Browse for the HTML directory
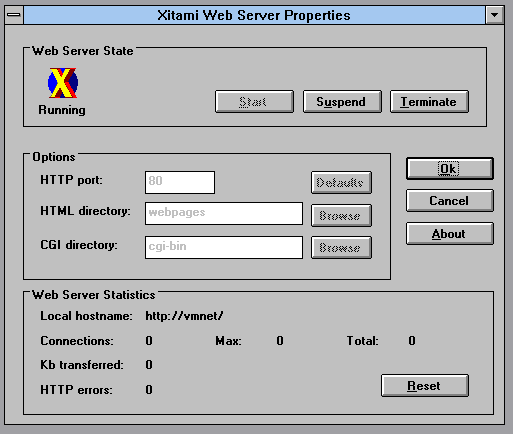This screenshot has width=513, height=434. (341, 215)
